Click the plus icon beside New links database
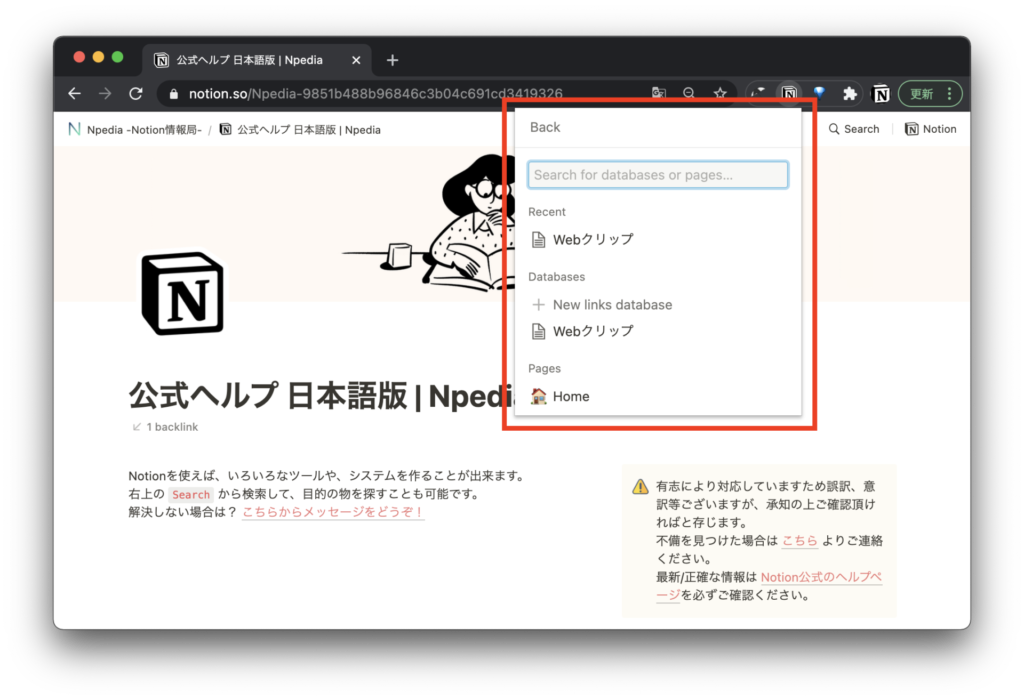Viewport: 1024px width, 700px height. (538, 304)
